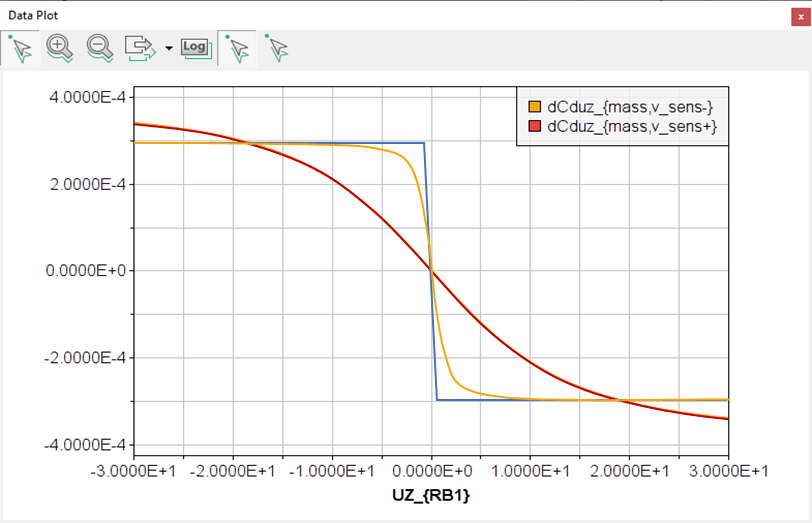Click the Data Plot window title

35,14
